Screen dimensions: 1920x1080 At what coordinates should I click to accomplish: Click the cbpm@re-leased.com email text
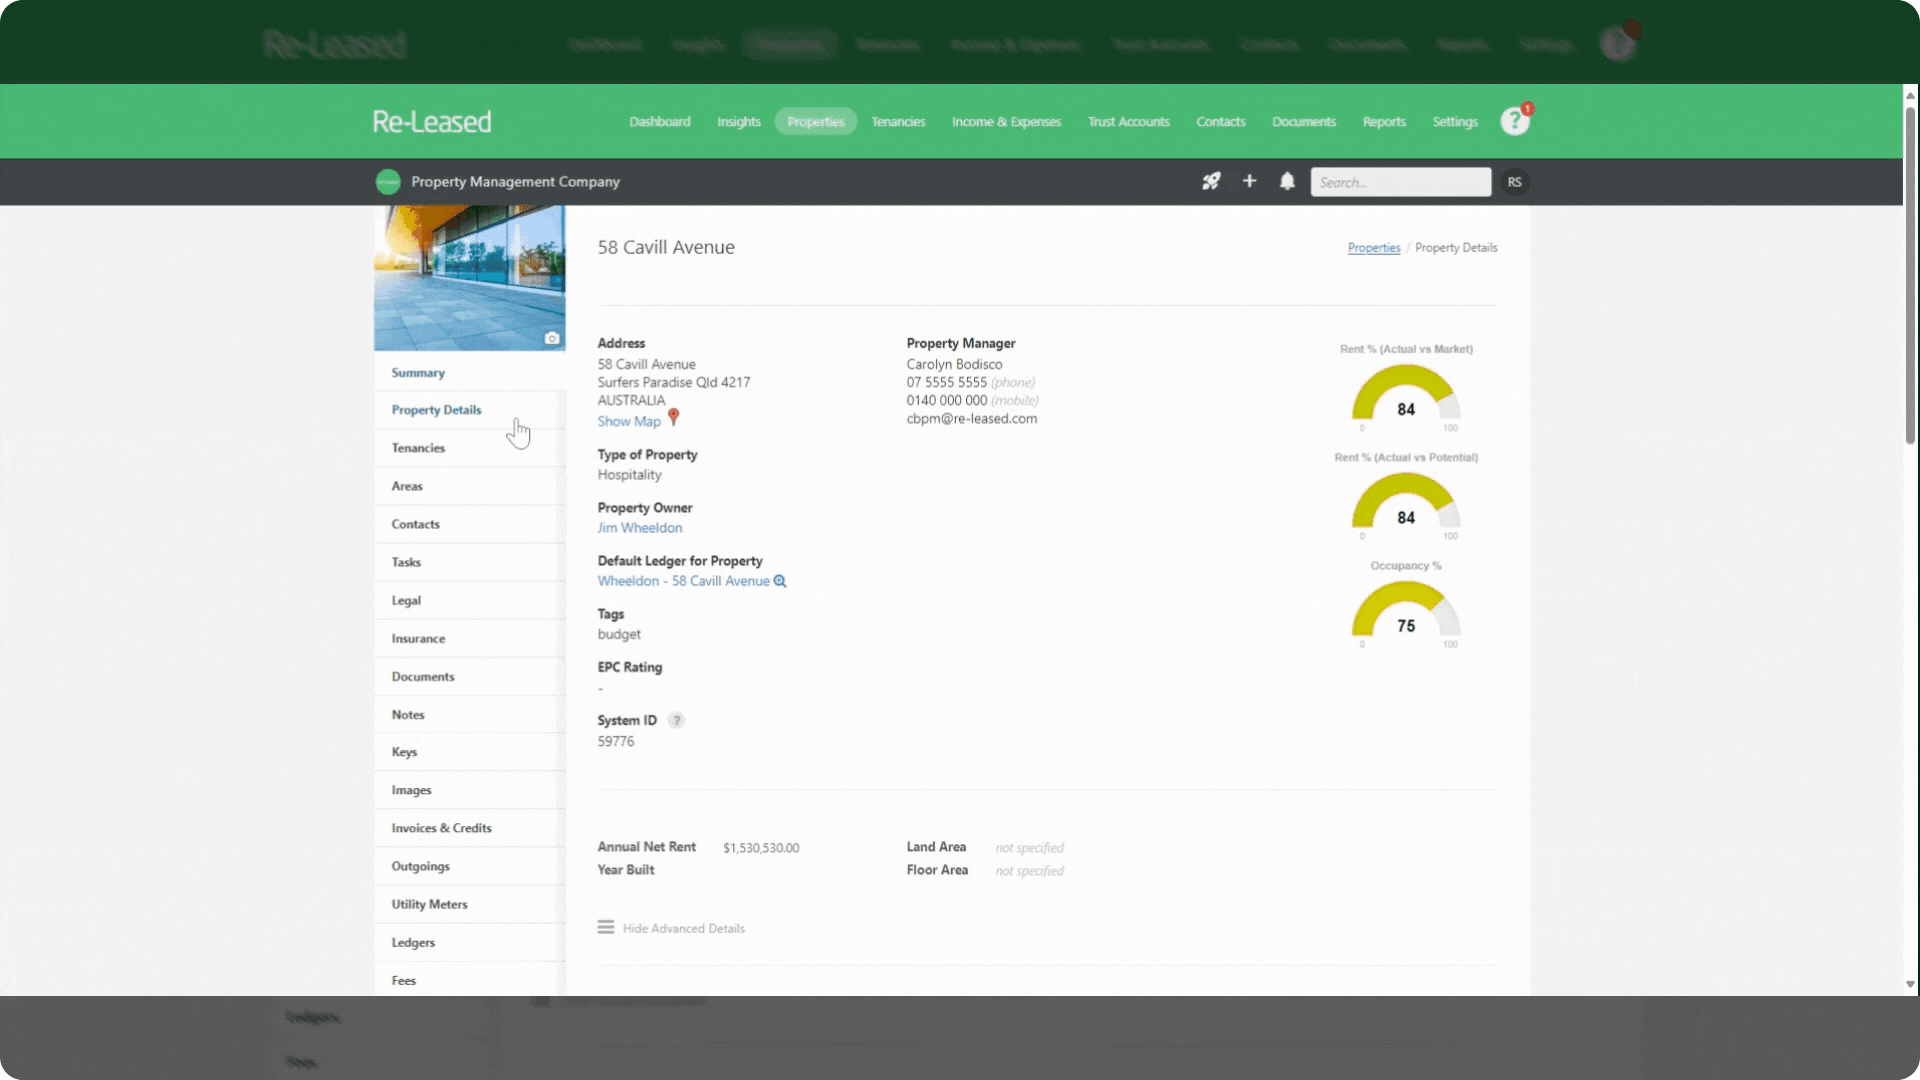(x=972, y=419)
